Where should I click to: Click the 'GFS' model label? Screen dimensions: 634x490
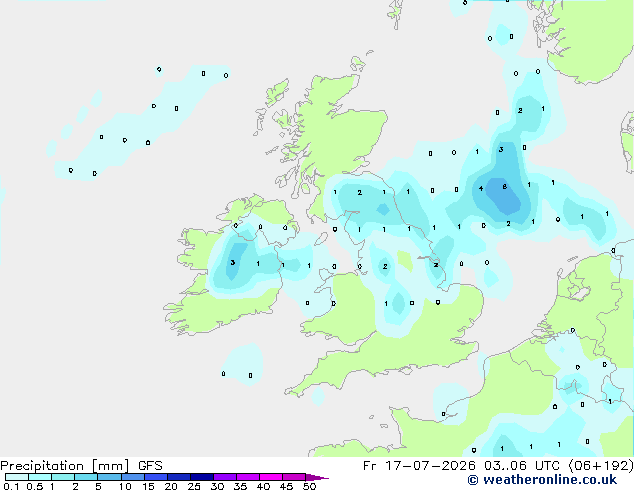point(150,466)
